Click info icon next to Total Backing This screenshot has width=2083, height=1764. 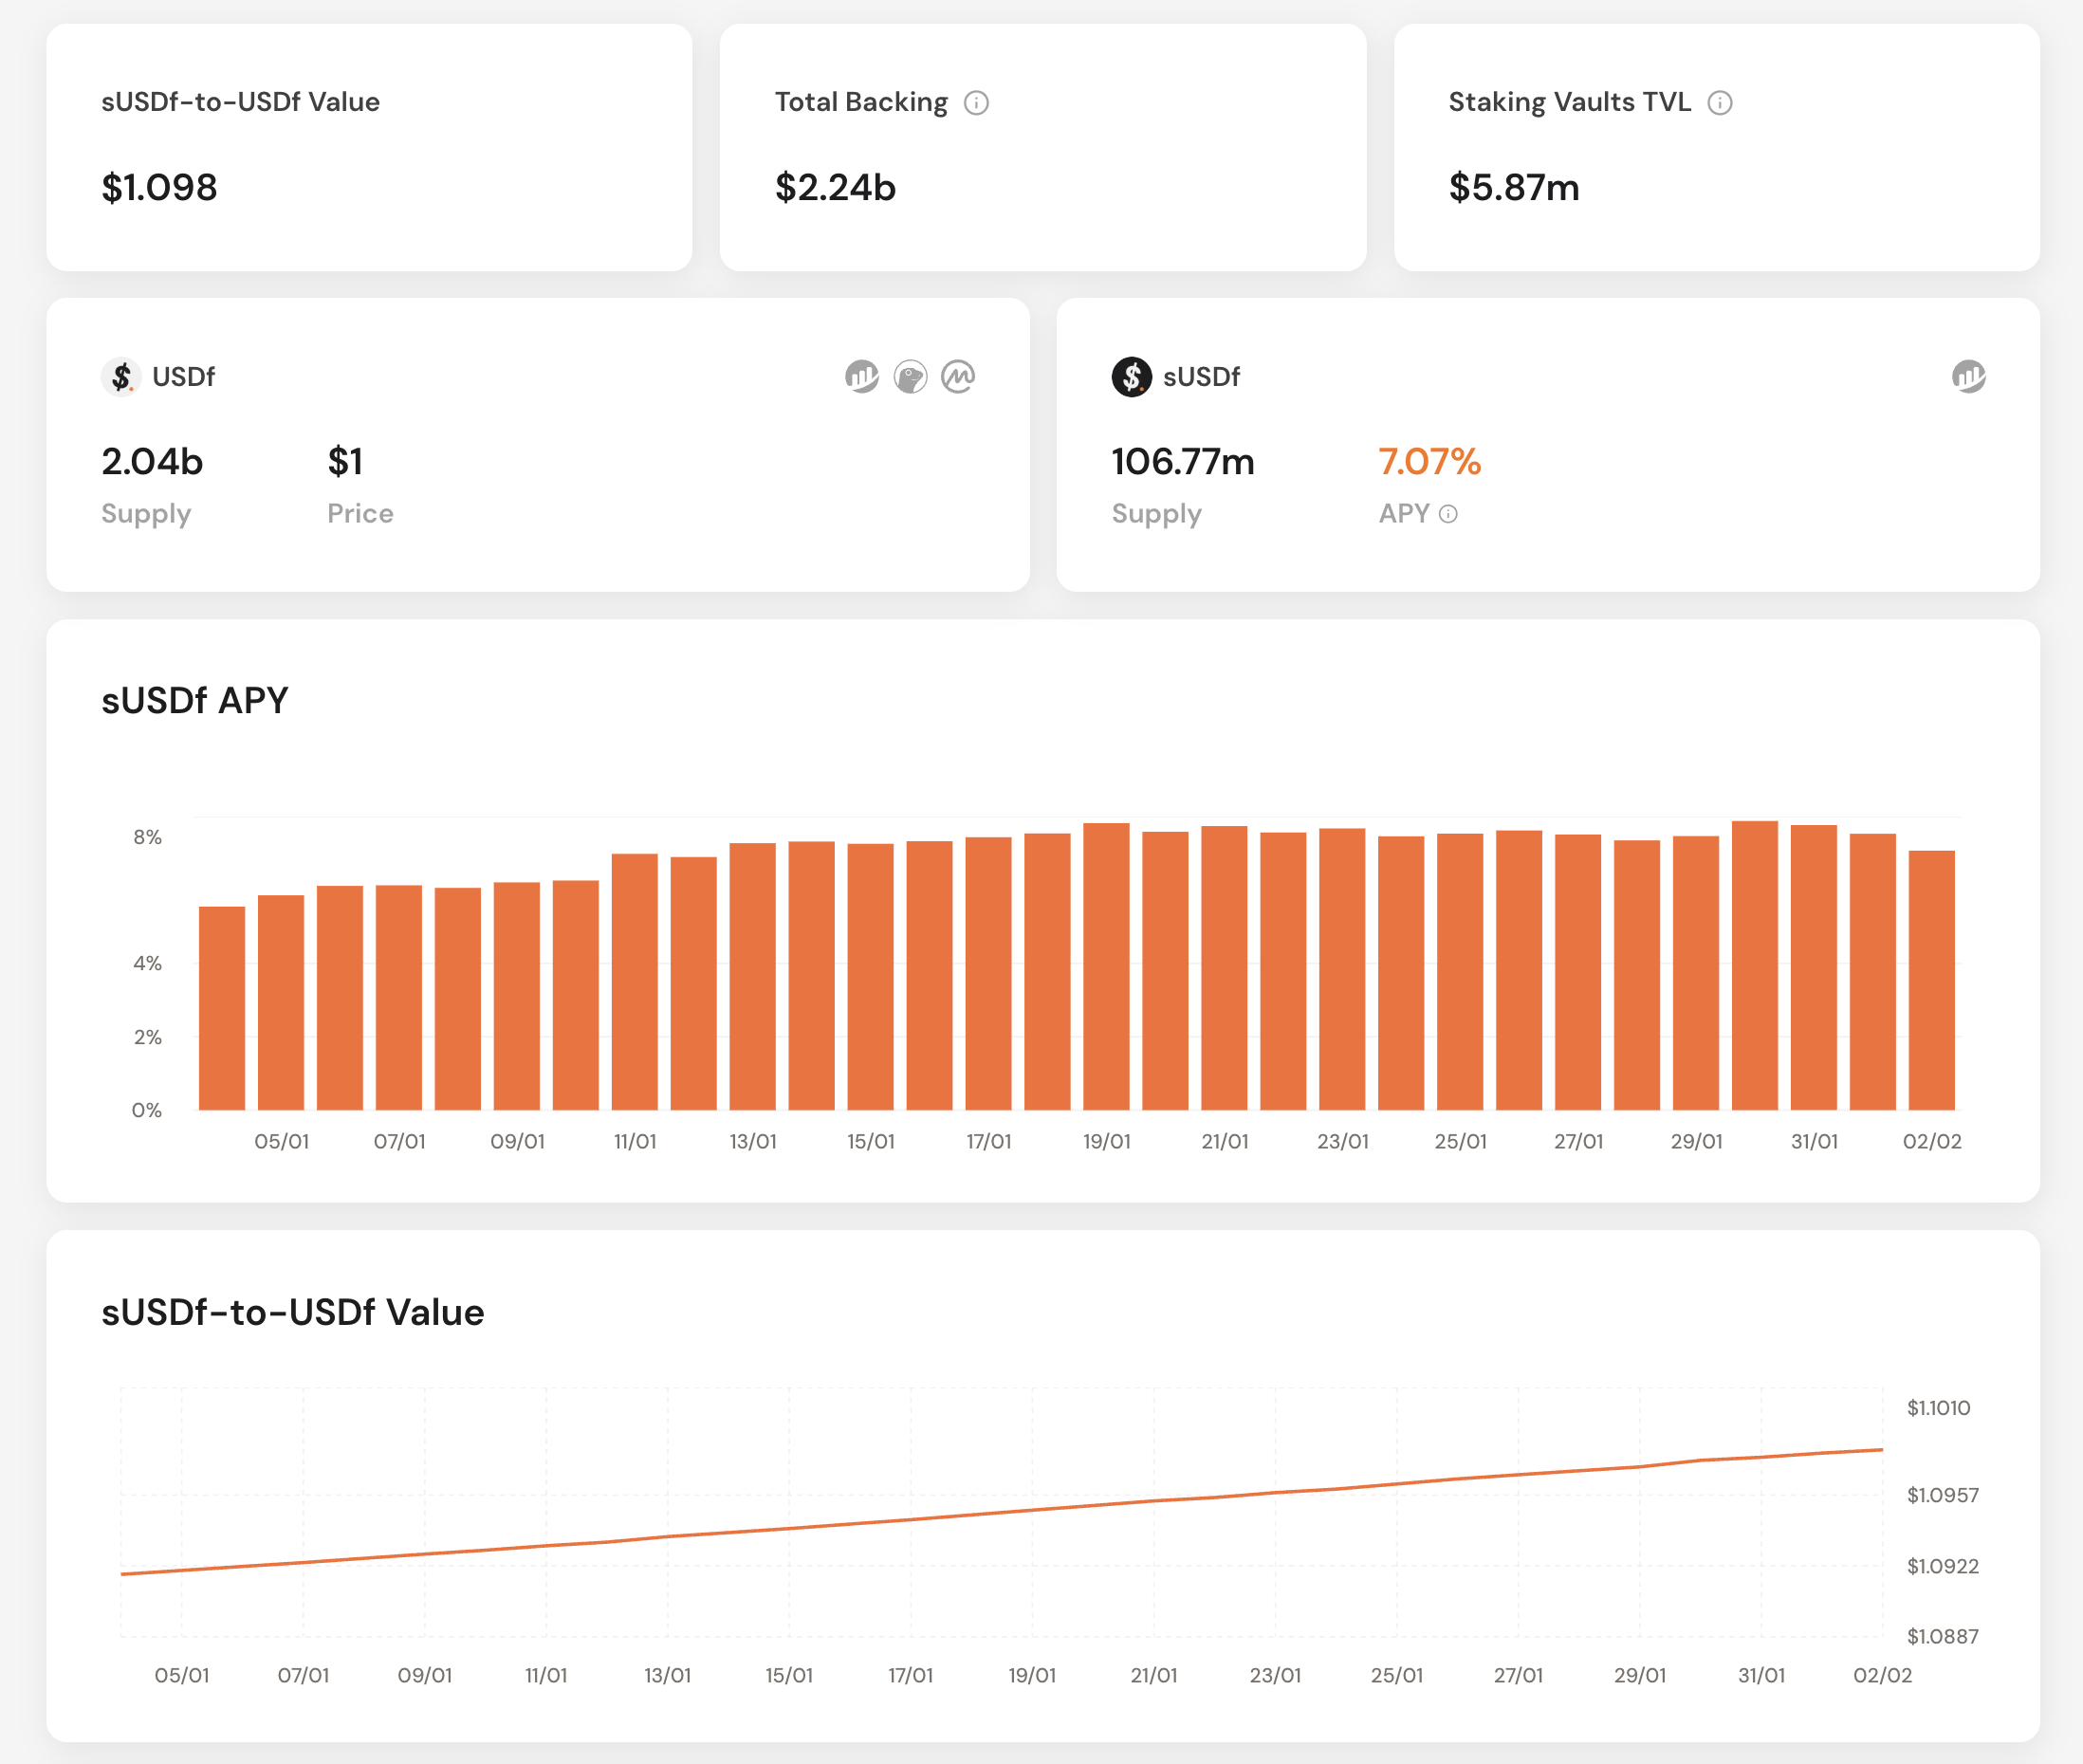click(976, 103)
